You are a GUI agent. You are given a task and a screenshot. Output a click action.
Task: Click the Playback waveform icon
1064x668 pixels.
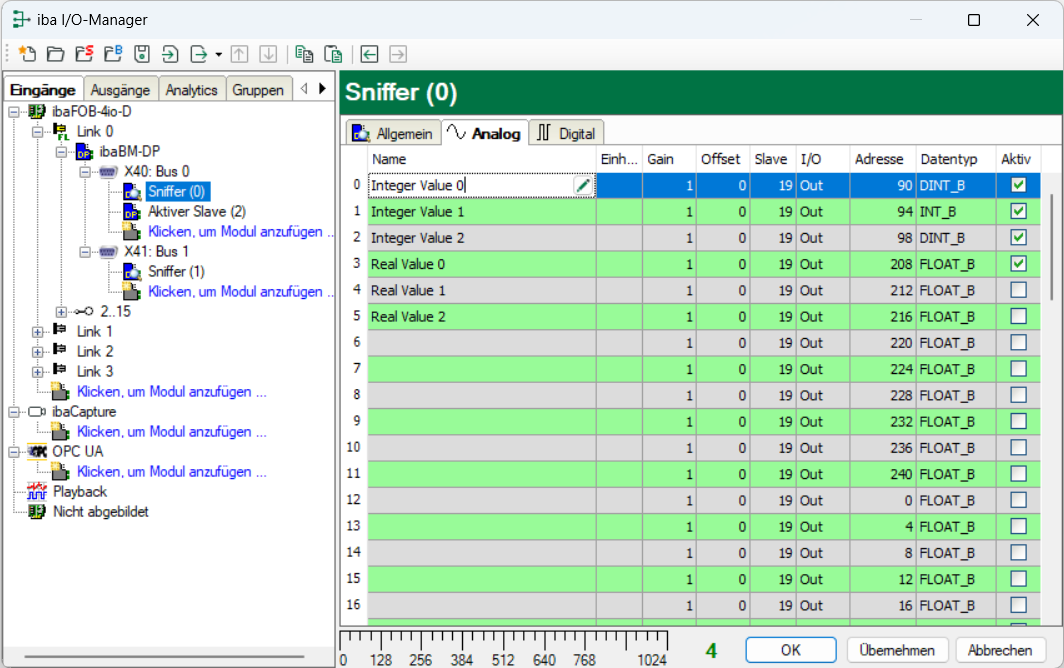[x=37, y=491]
